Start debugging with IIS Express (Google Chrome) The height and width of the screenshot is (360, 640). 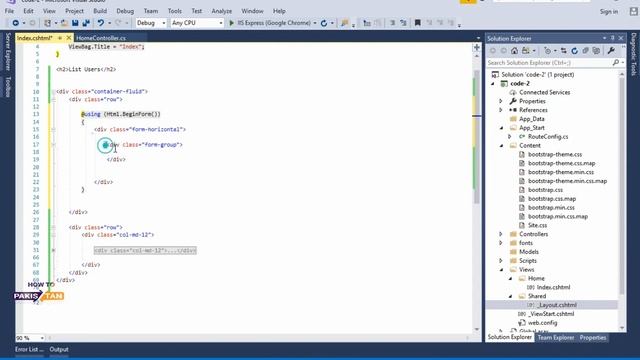tap(269, 23)
